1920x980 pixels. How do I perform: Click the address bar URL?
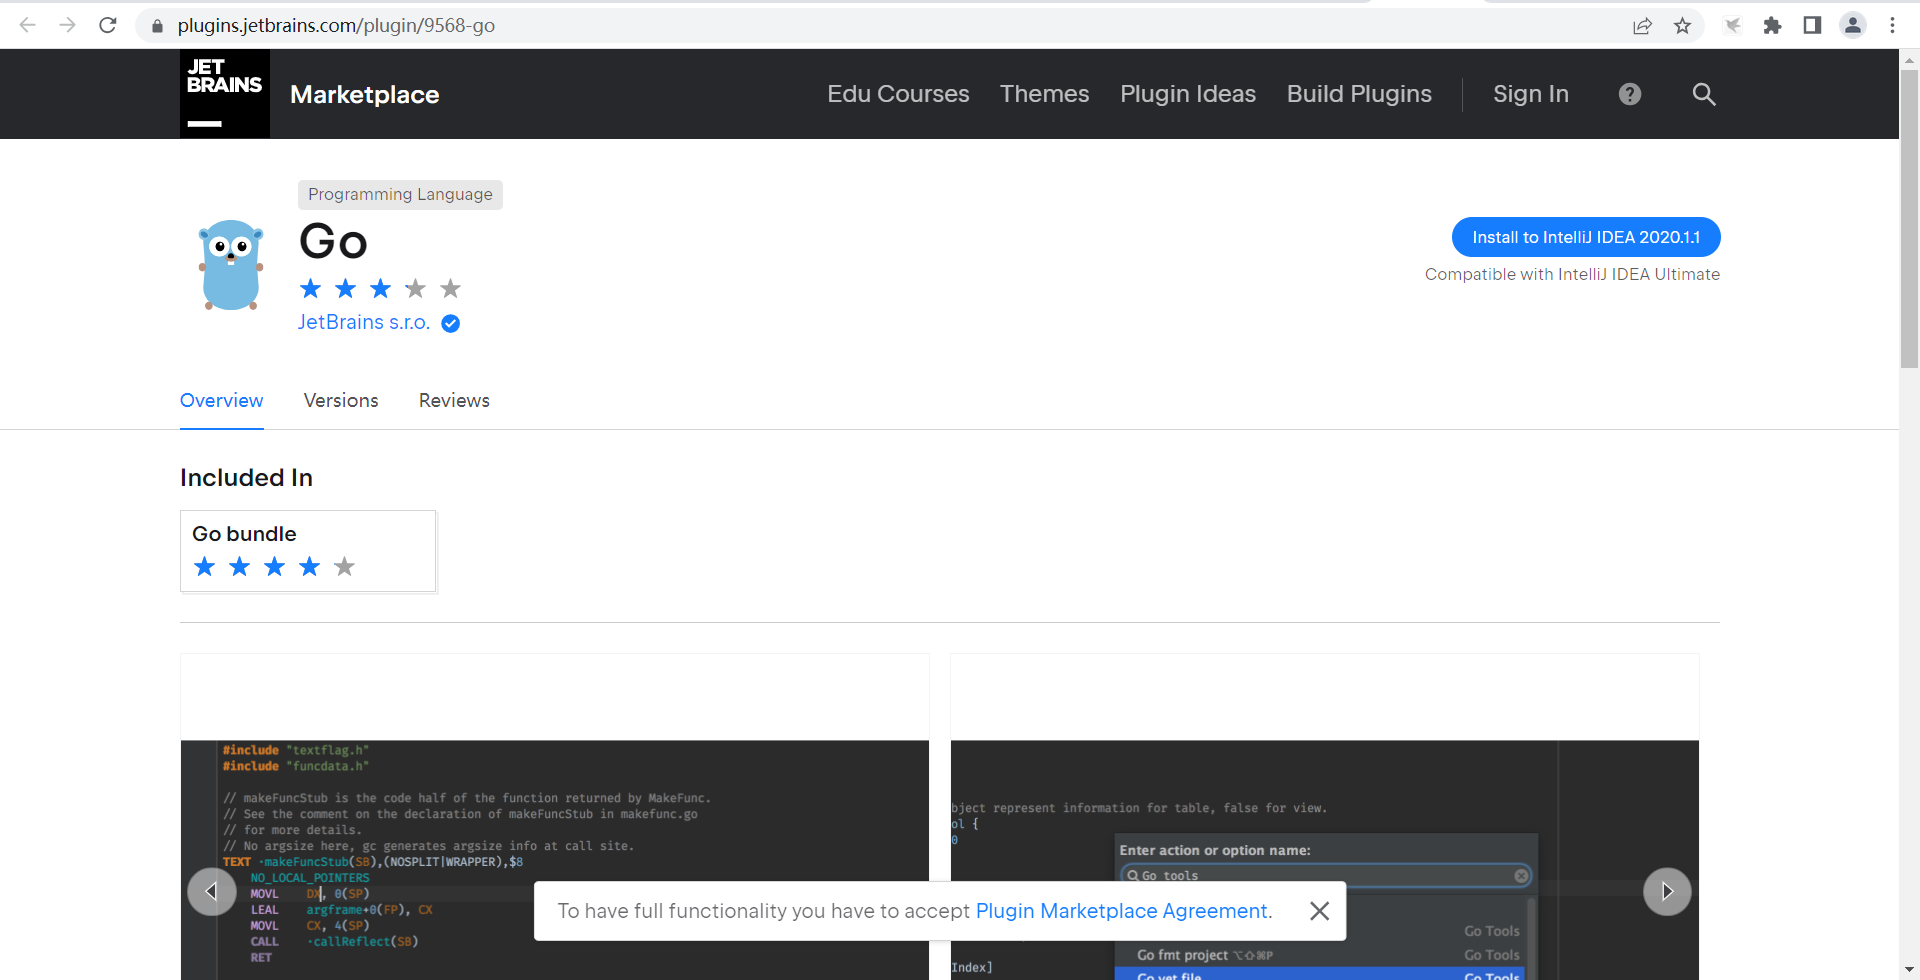(x=336, y=26)
